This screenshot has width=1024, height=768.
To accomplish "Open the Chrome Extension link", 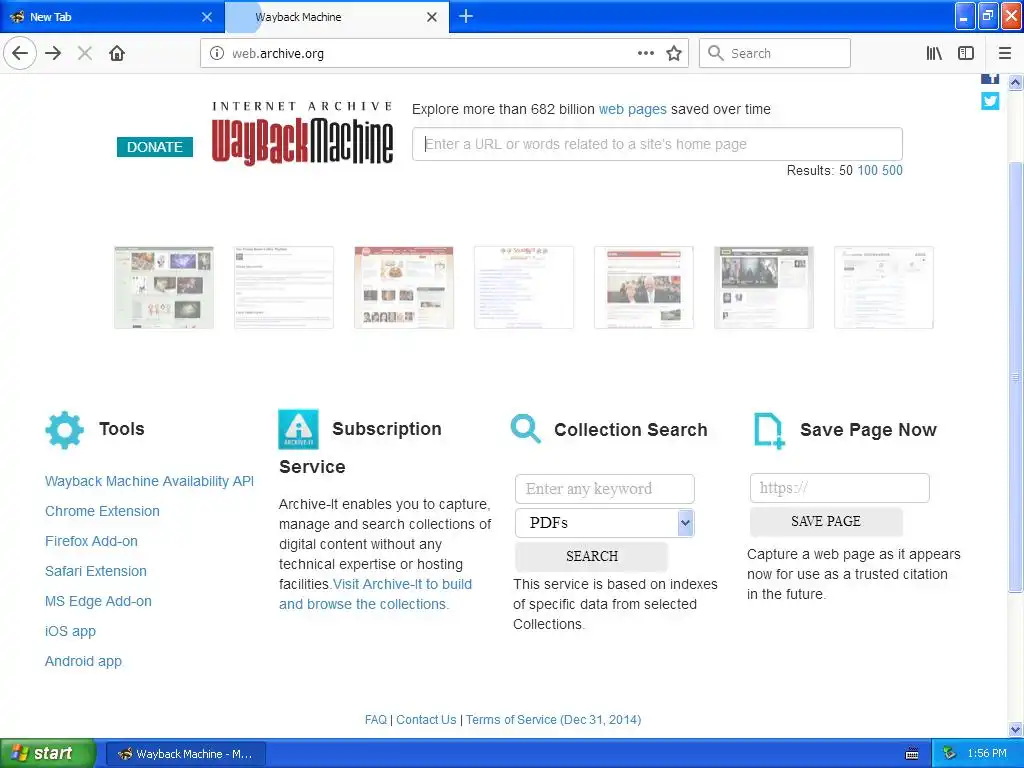I will pyautogui.click(x=102, y=511).
